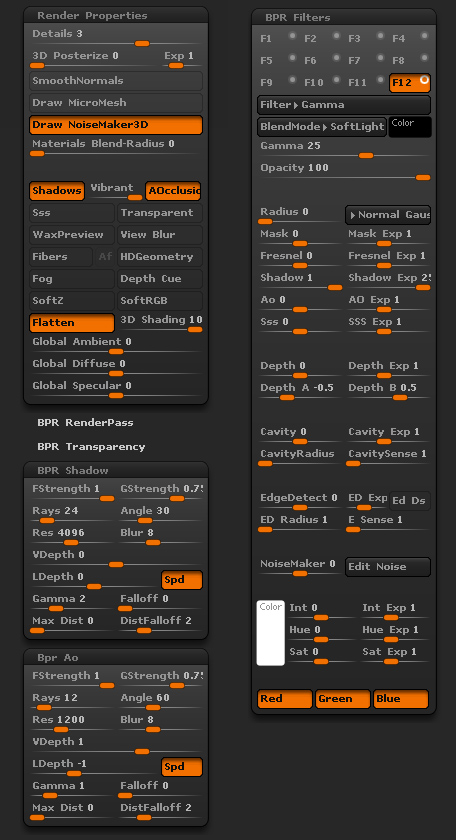Select the F10 filter slot

click(x=322, y=82)
